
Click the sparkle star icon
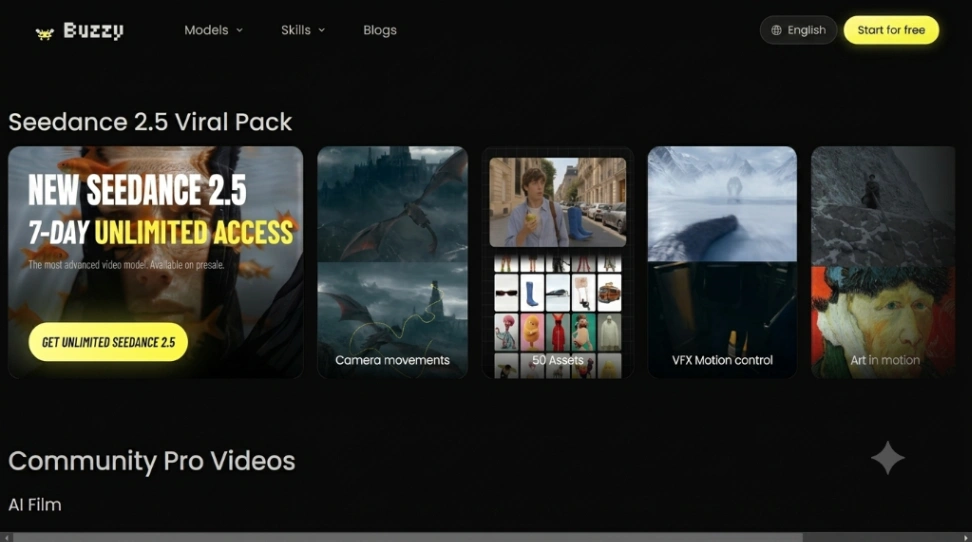click(x=888, y=458)
